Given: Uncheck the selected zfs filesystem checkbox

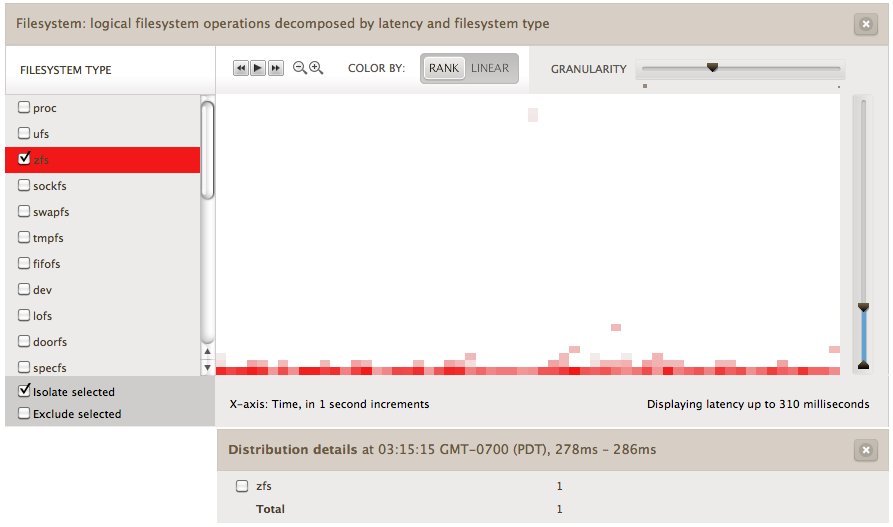Looking at the screenshot, I should (24, 159).
